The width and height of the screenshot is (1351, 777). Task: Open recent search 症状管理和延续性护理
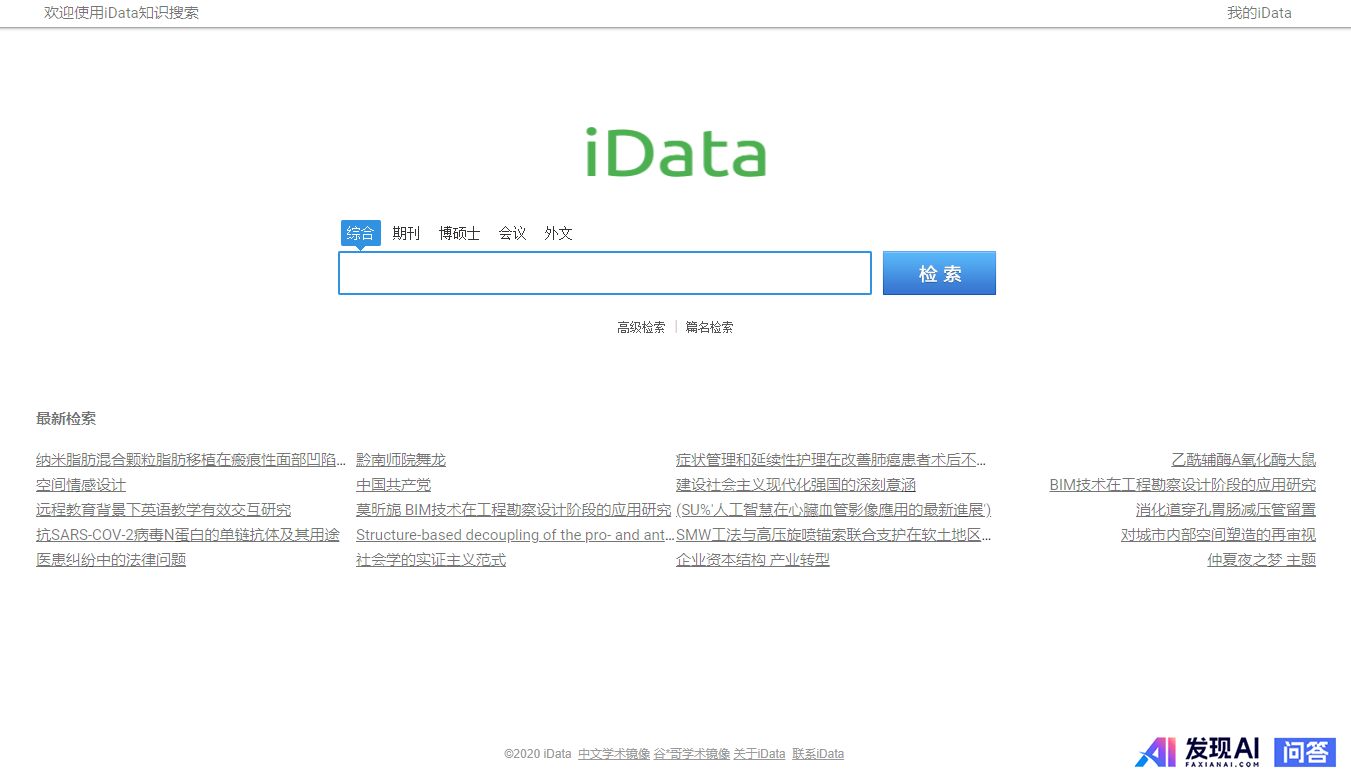point(831,460)
